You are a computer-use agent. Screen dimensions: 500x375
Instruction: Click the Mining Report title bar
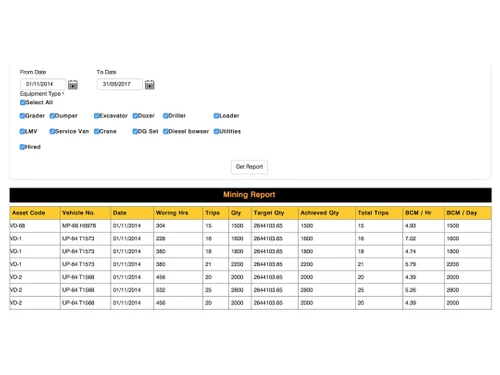click(250, 195)
